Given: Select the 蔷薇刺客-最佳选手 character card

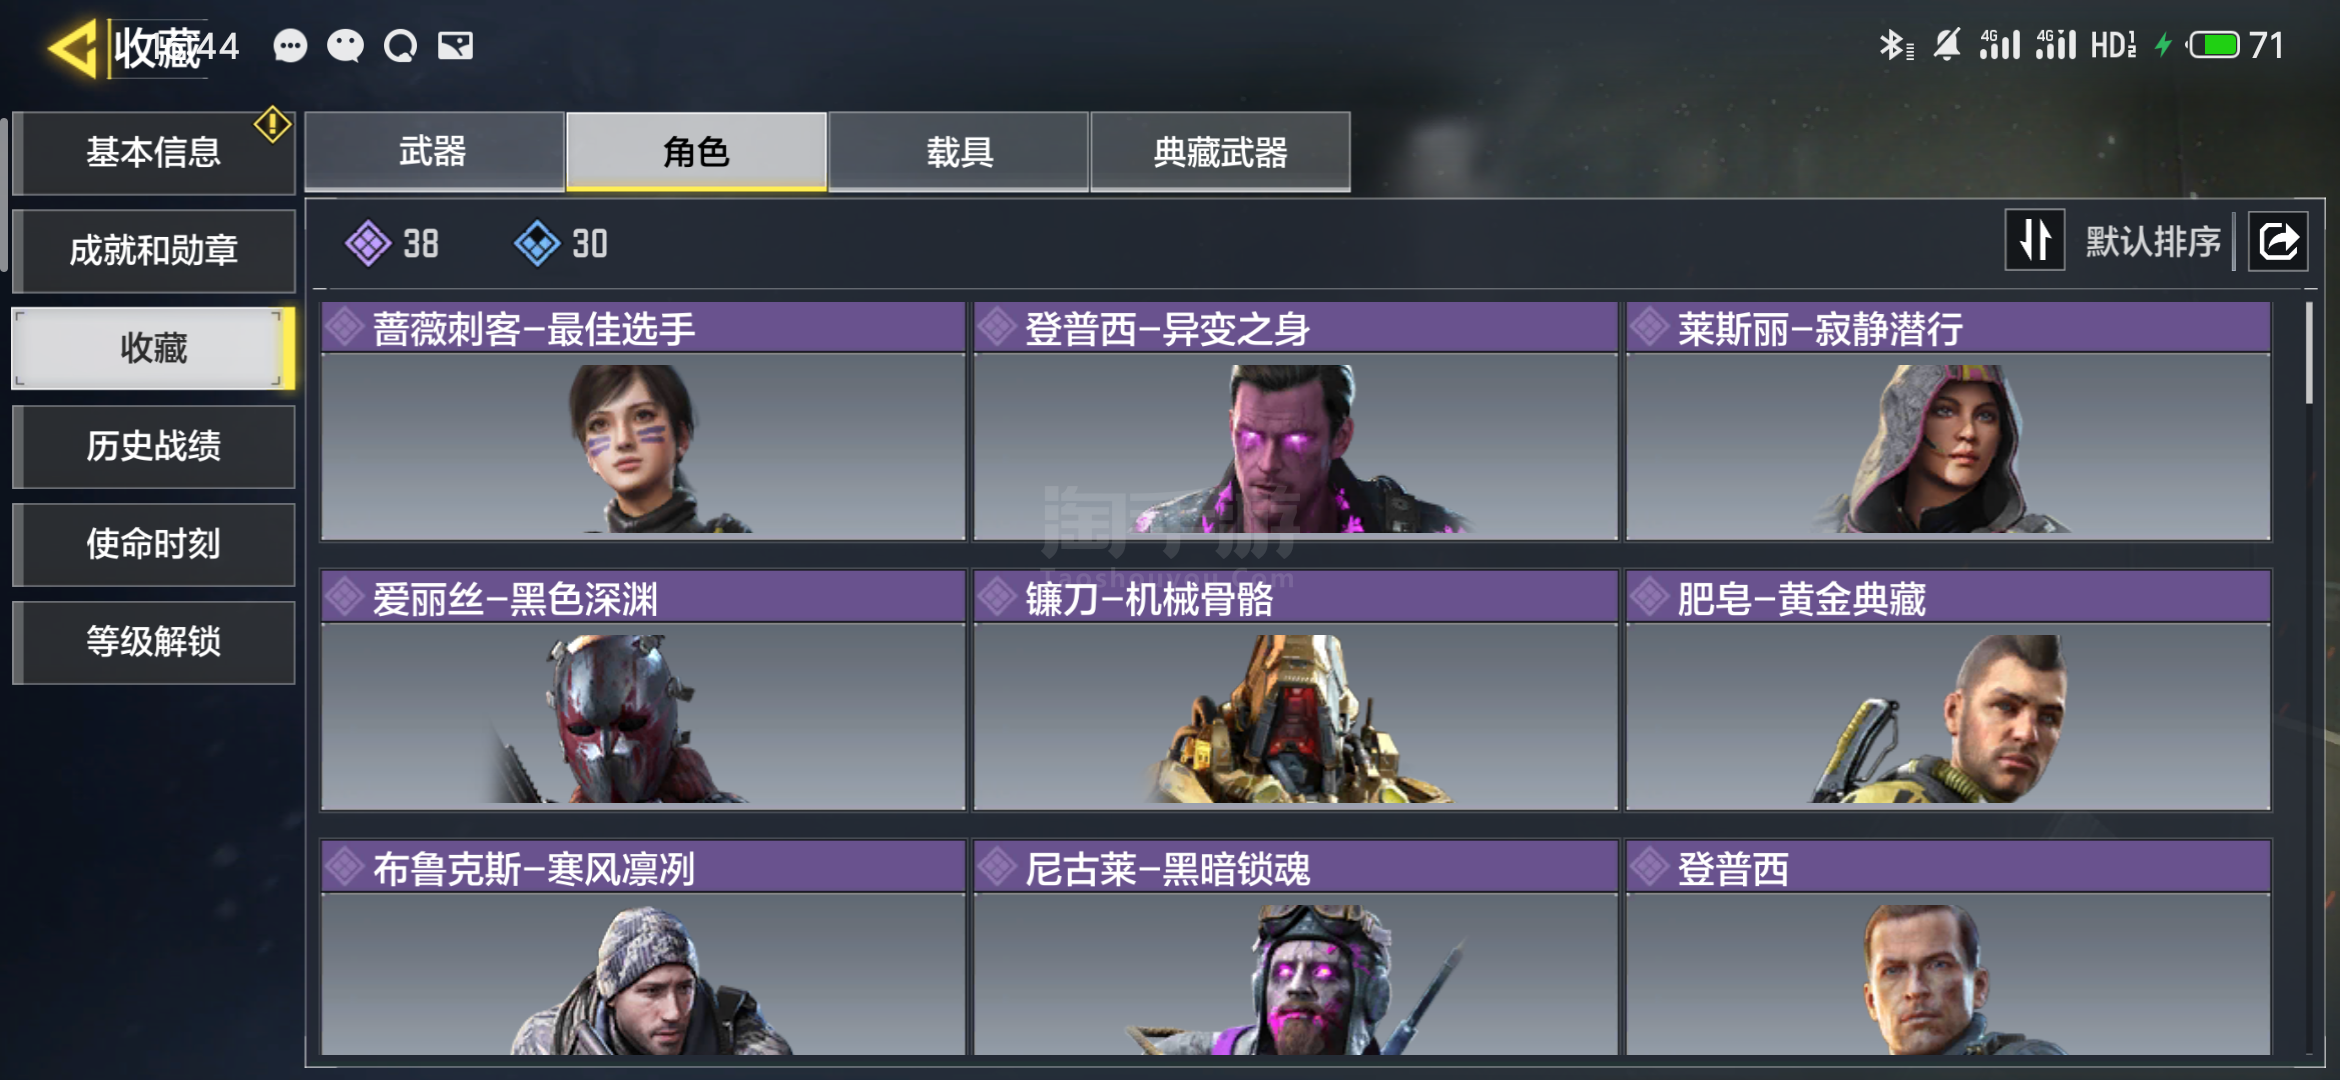Looking at the screenshot, I should click(643, 421).
